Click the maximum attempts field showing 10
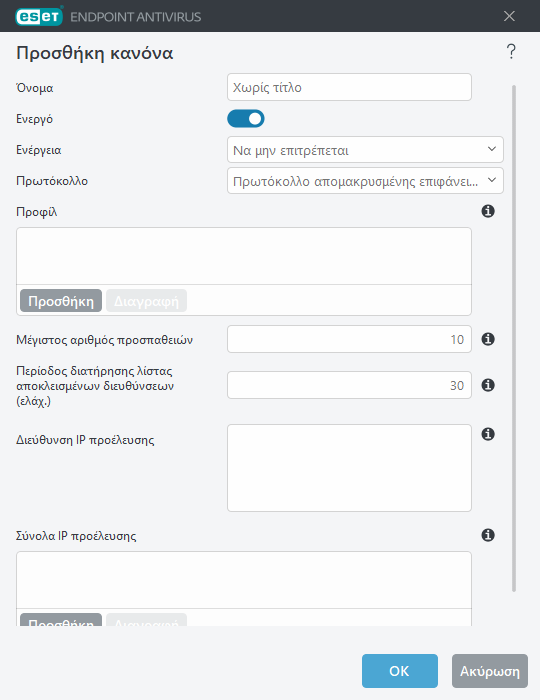Screen dimensions: 540x700 tap(349, 339)
